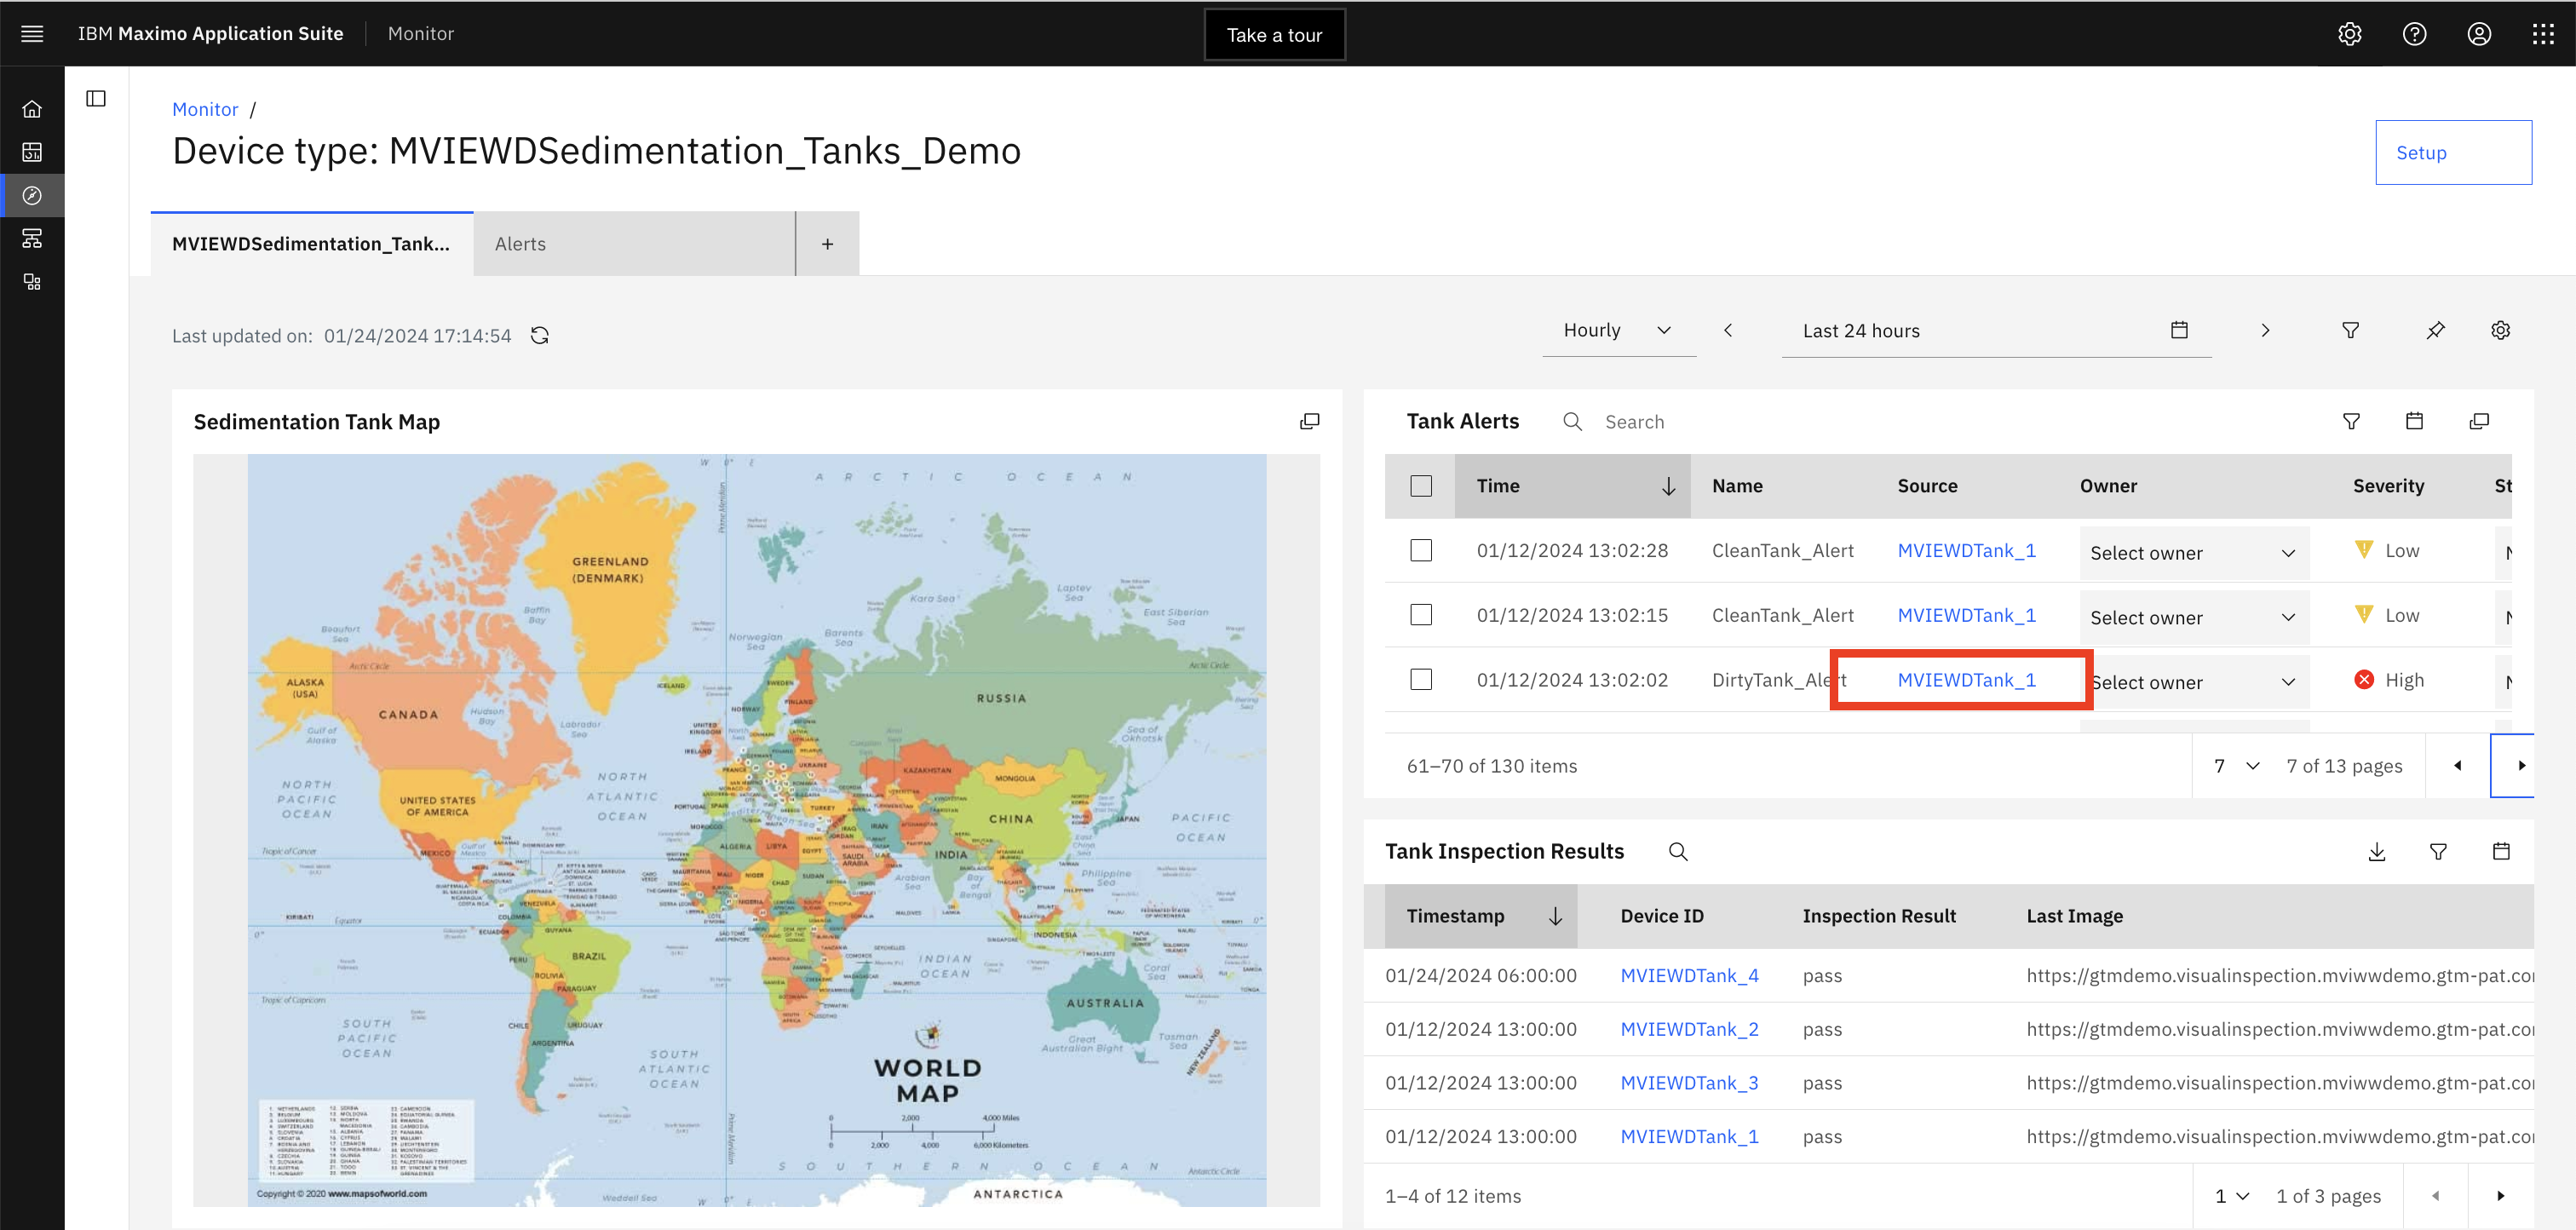Select all rows checkbox in Tank Alerts header
Image resolution: width=2576 pixels, height=1230 pixels.
[1421, 486]
